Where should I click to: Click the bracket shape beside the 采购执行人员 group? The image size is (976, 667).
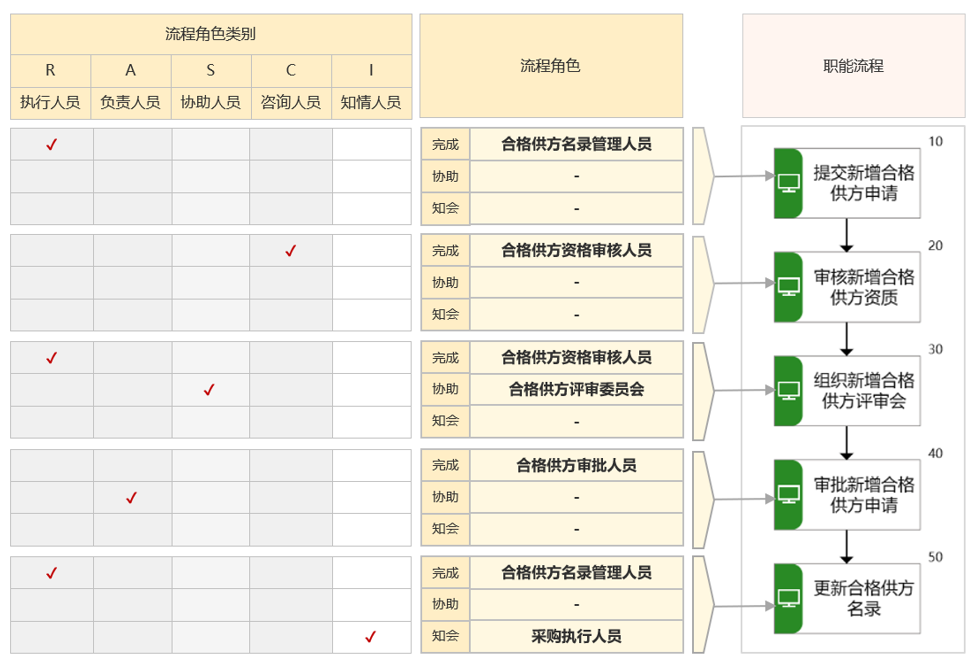pyautogui.click(x=702, y=606)
